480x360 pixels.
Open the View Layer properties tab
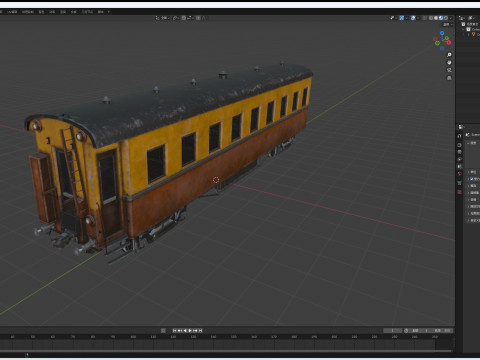coord(460,159)
